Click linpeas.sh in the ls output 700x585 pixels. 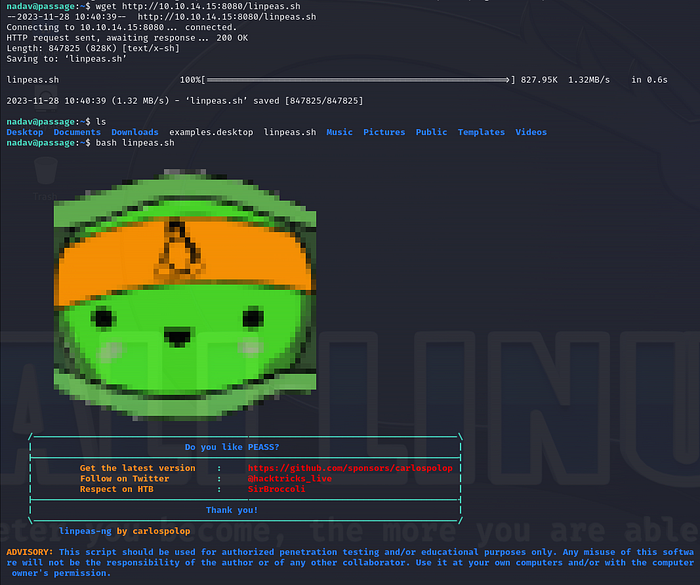click(x=290, y=132)
